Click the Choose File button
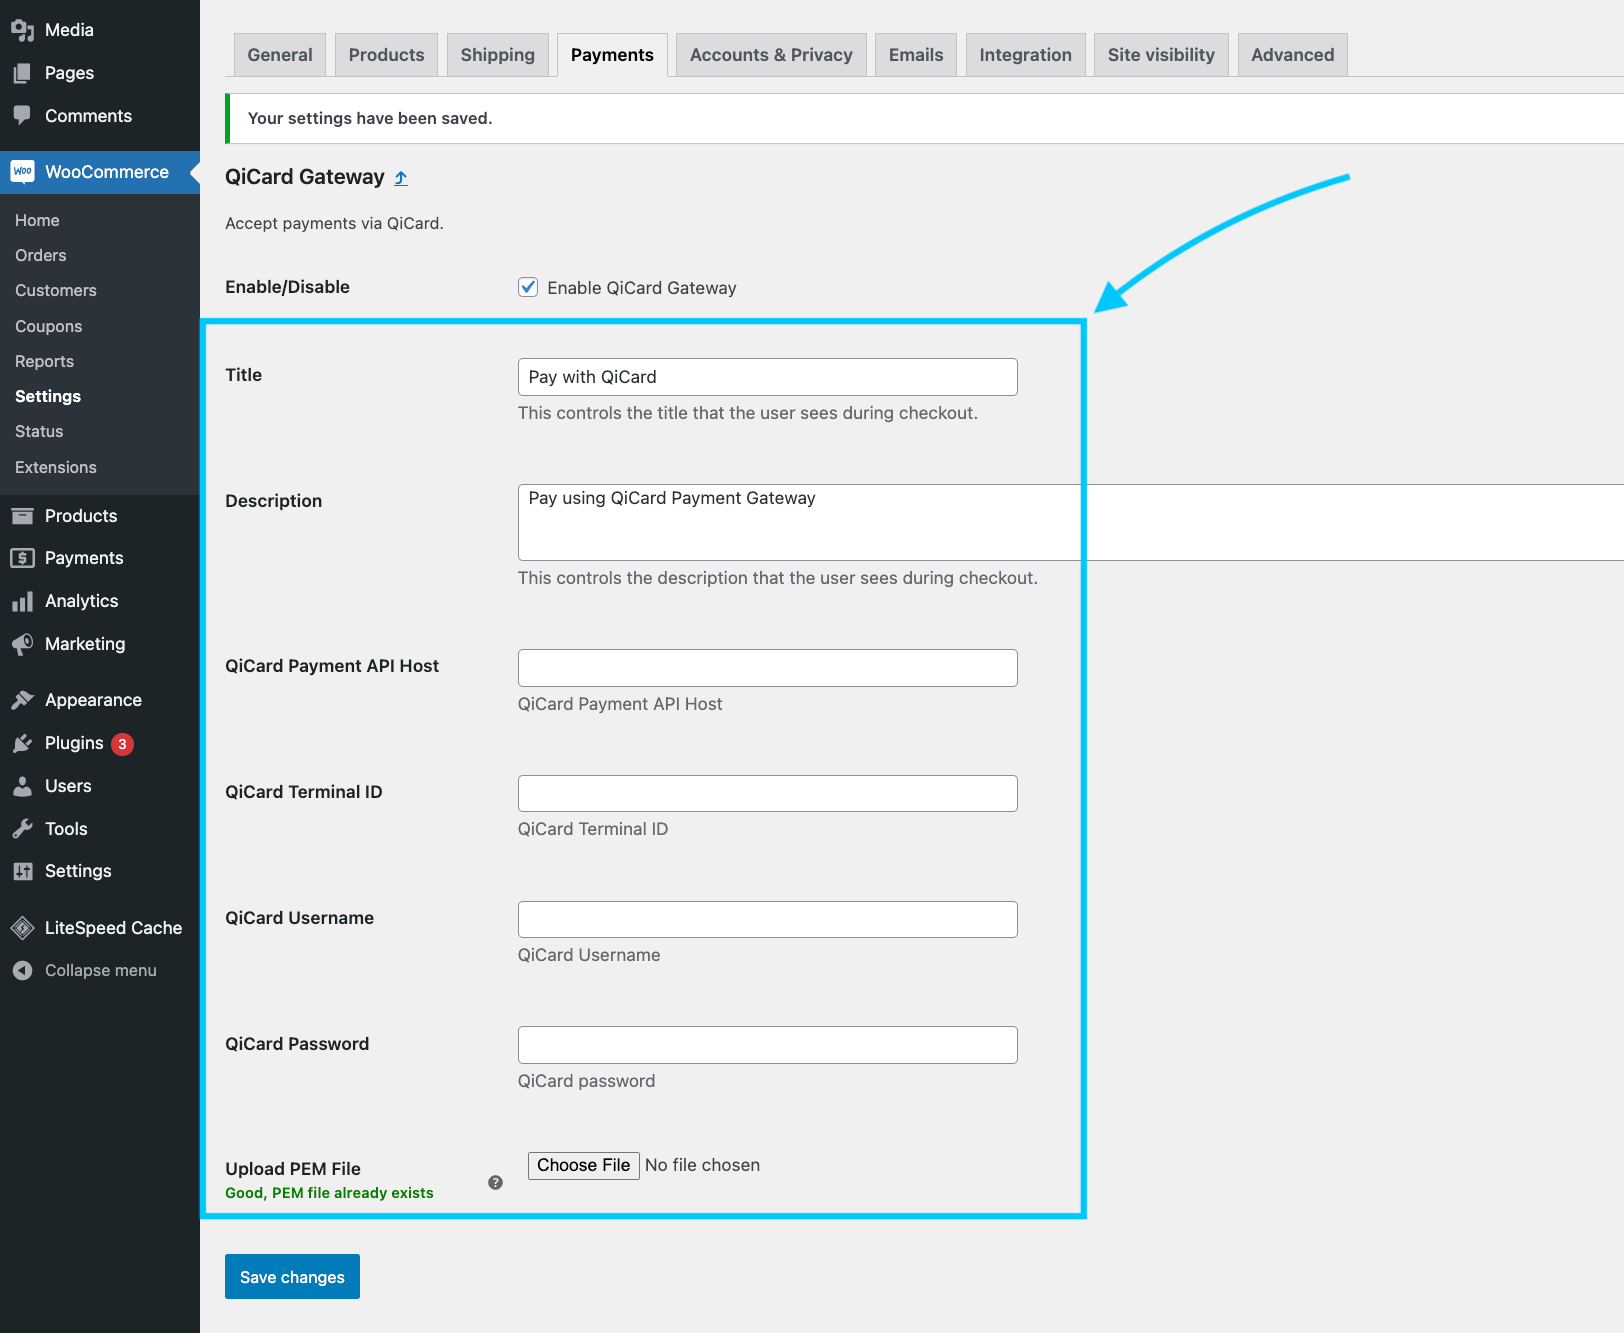Image resolution: width=1624 pixels, height=1333 pixels. (583, 1165)
